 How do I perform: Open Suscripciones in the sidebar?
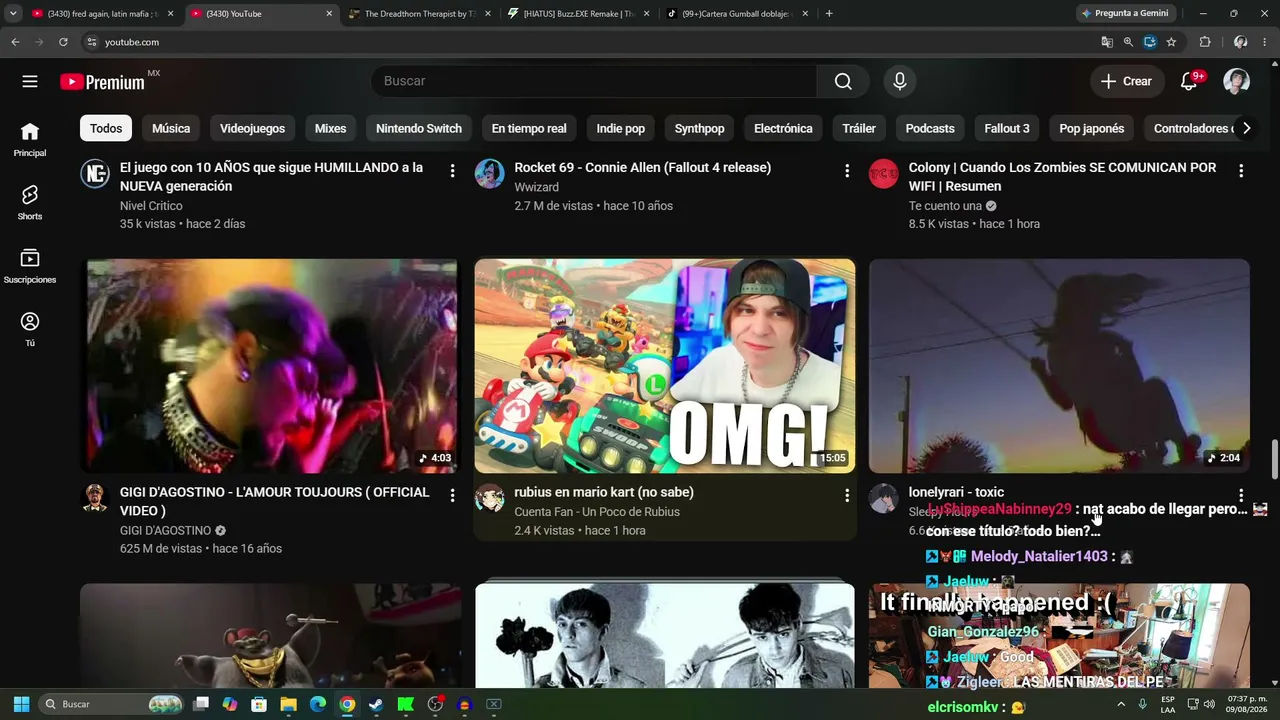pyautogui.click(x=30, y=266)
